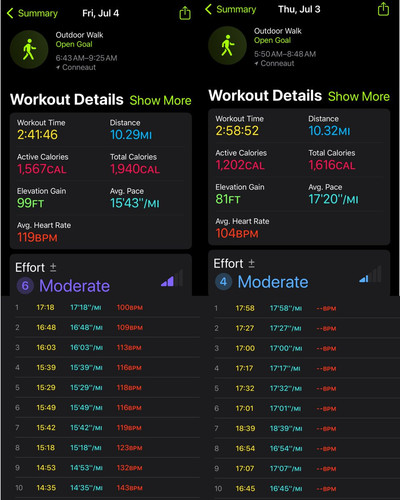400x500 pixels.
Task: Tap the 119BPM Avg. Heart Rate value
Action: click(x=37, y=237)
